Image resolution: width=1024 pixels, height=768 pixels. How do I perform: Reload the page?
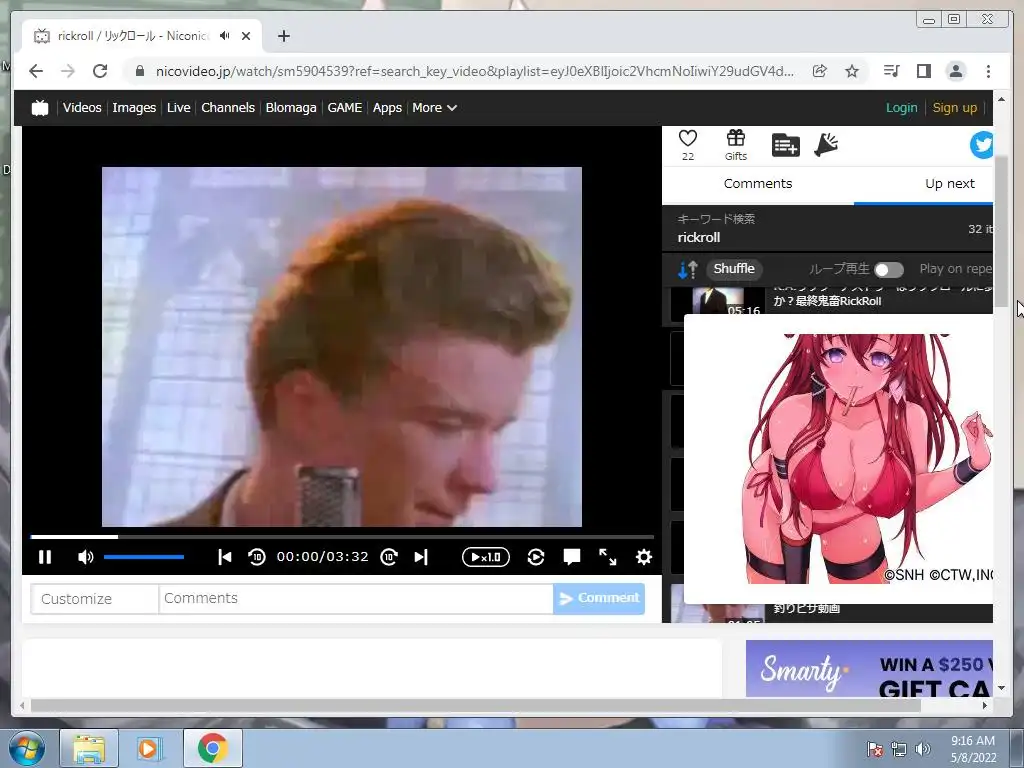[x=100, y=71]
